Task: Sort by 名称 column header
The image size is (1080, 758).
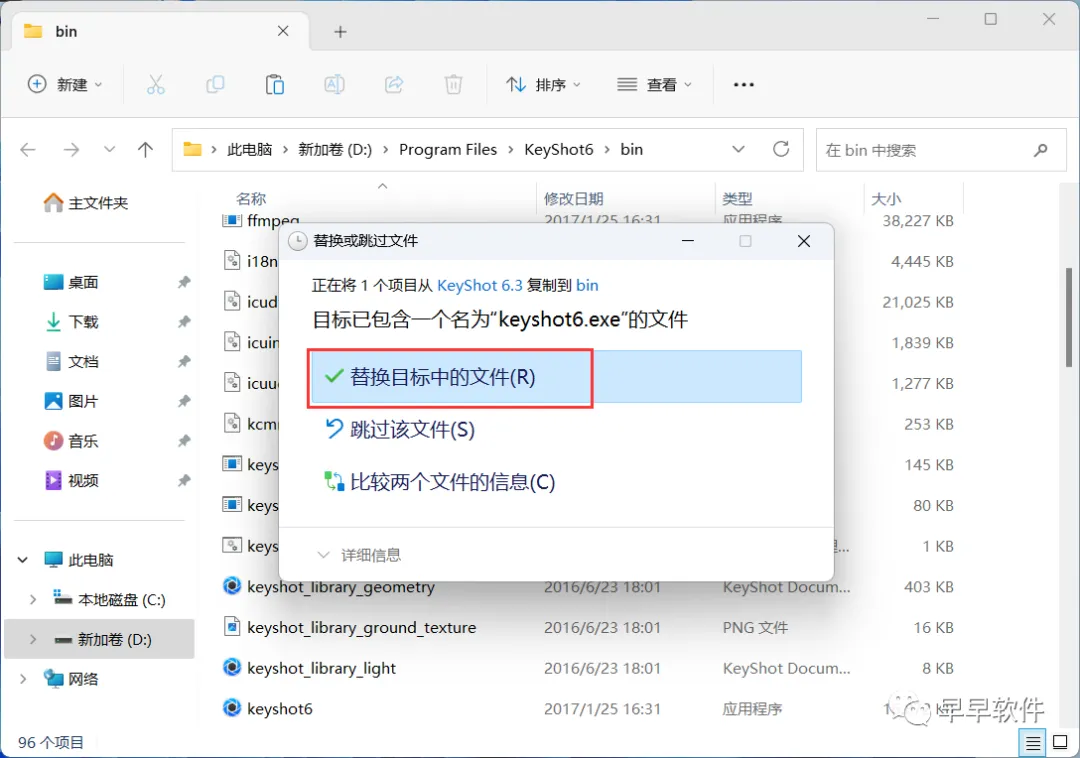Action: pyautogui.click(x=251, y=199)
